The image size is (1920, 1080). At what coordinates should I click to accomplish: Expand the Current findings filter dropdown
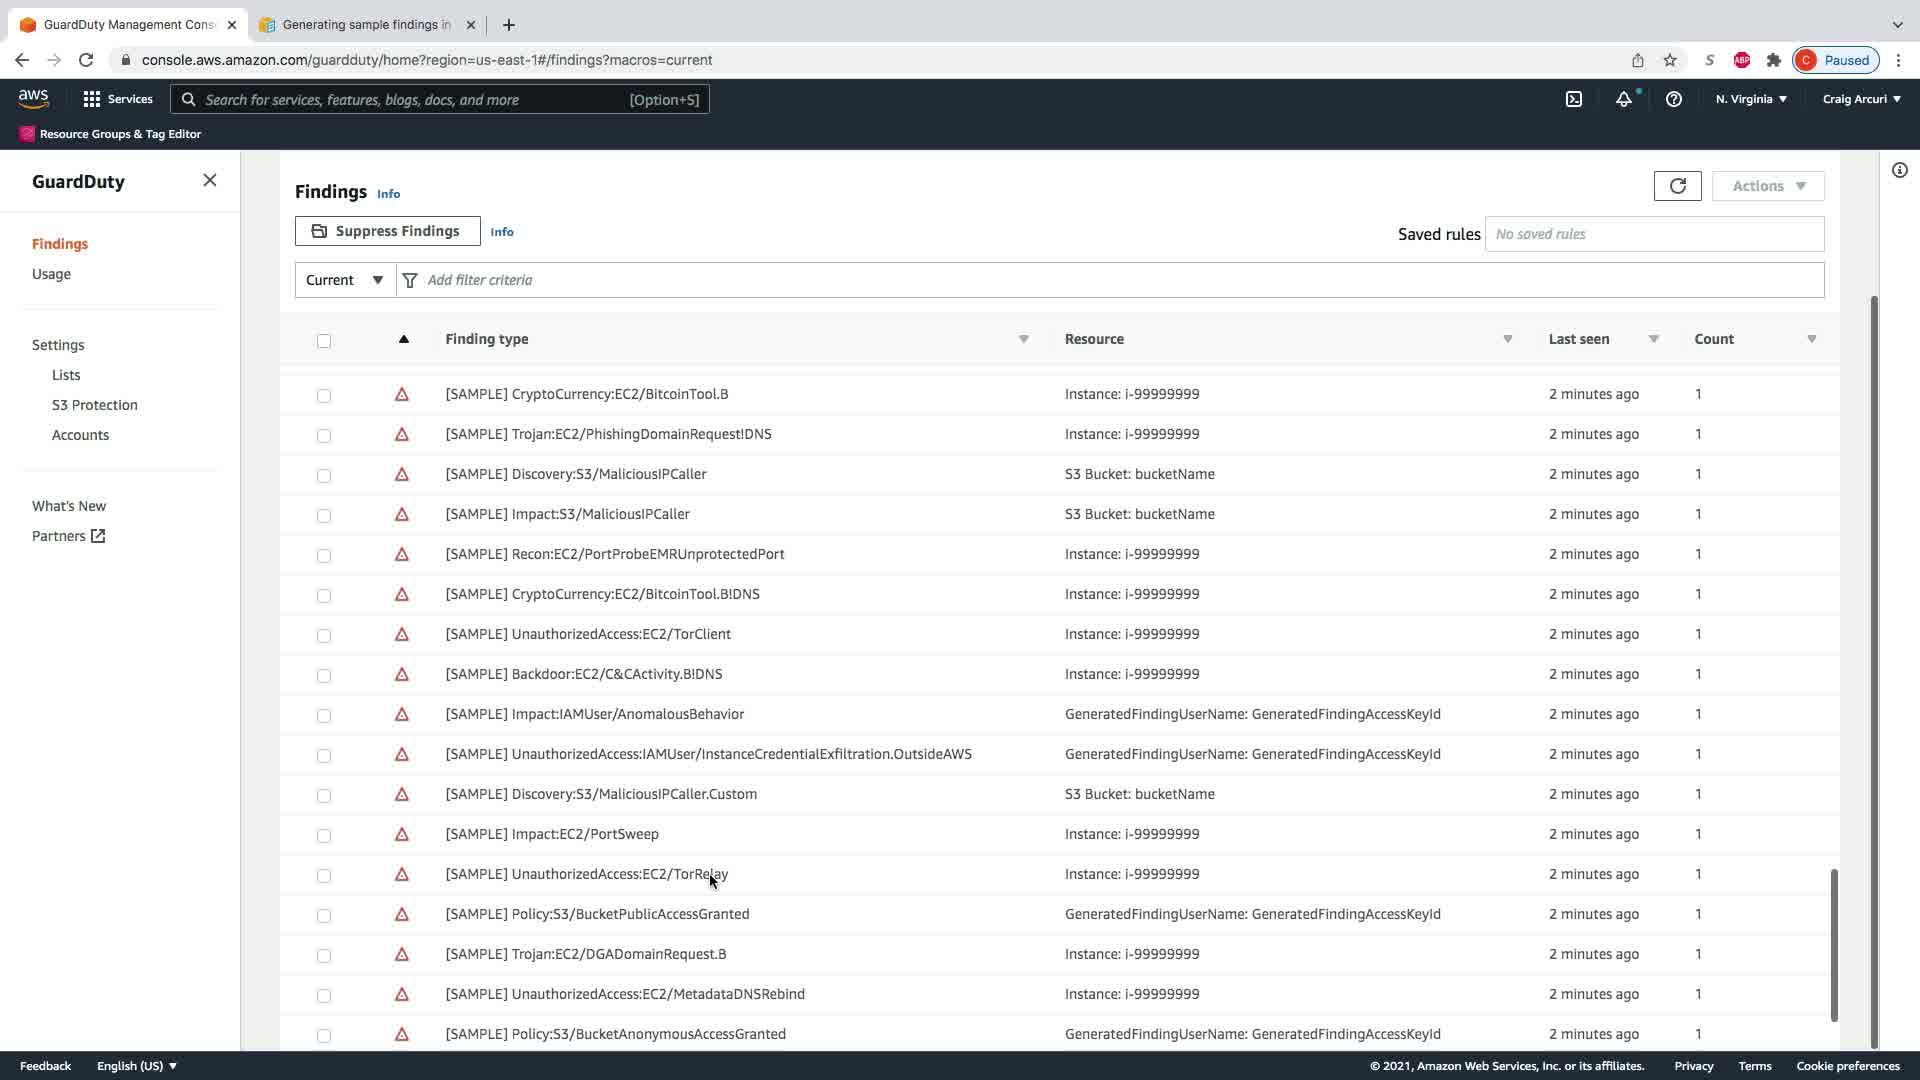pos(345,280)
